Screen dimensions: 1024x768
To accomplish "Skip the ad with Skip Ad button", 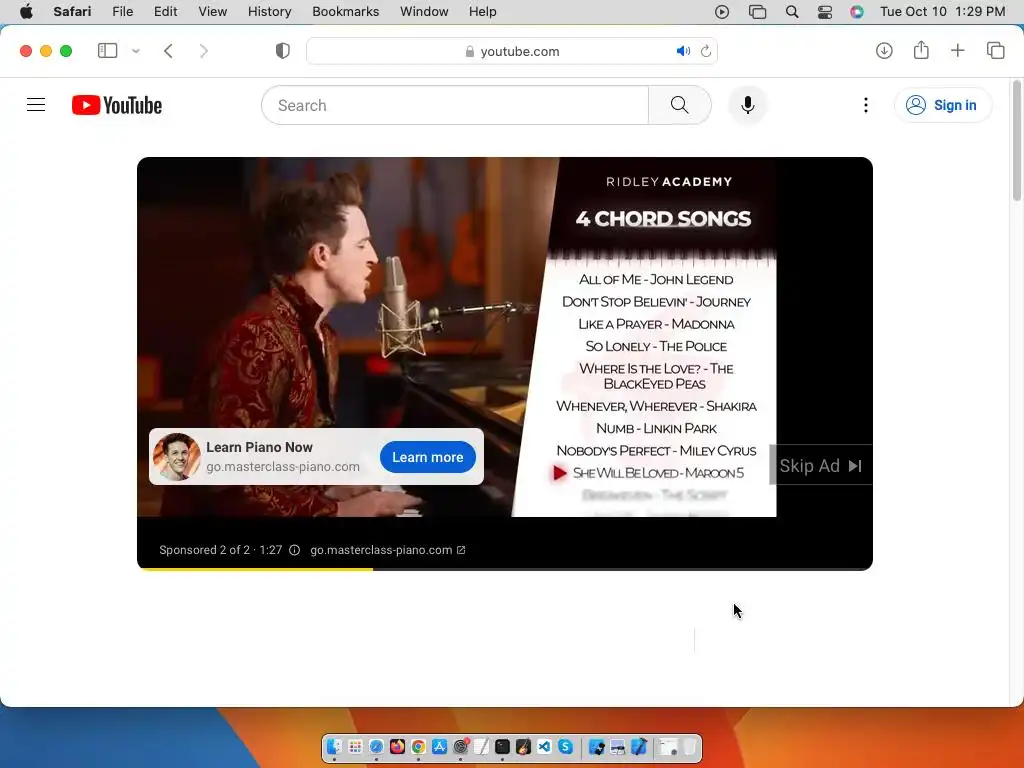I will click(x=820, y=466).
